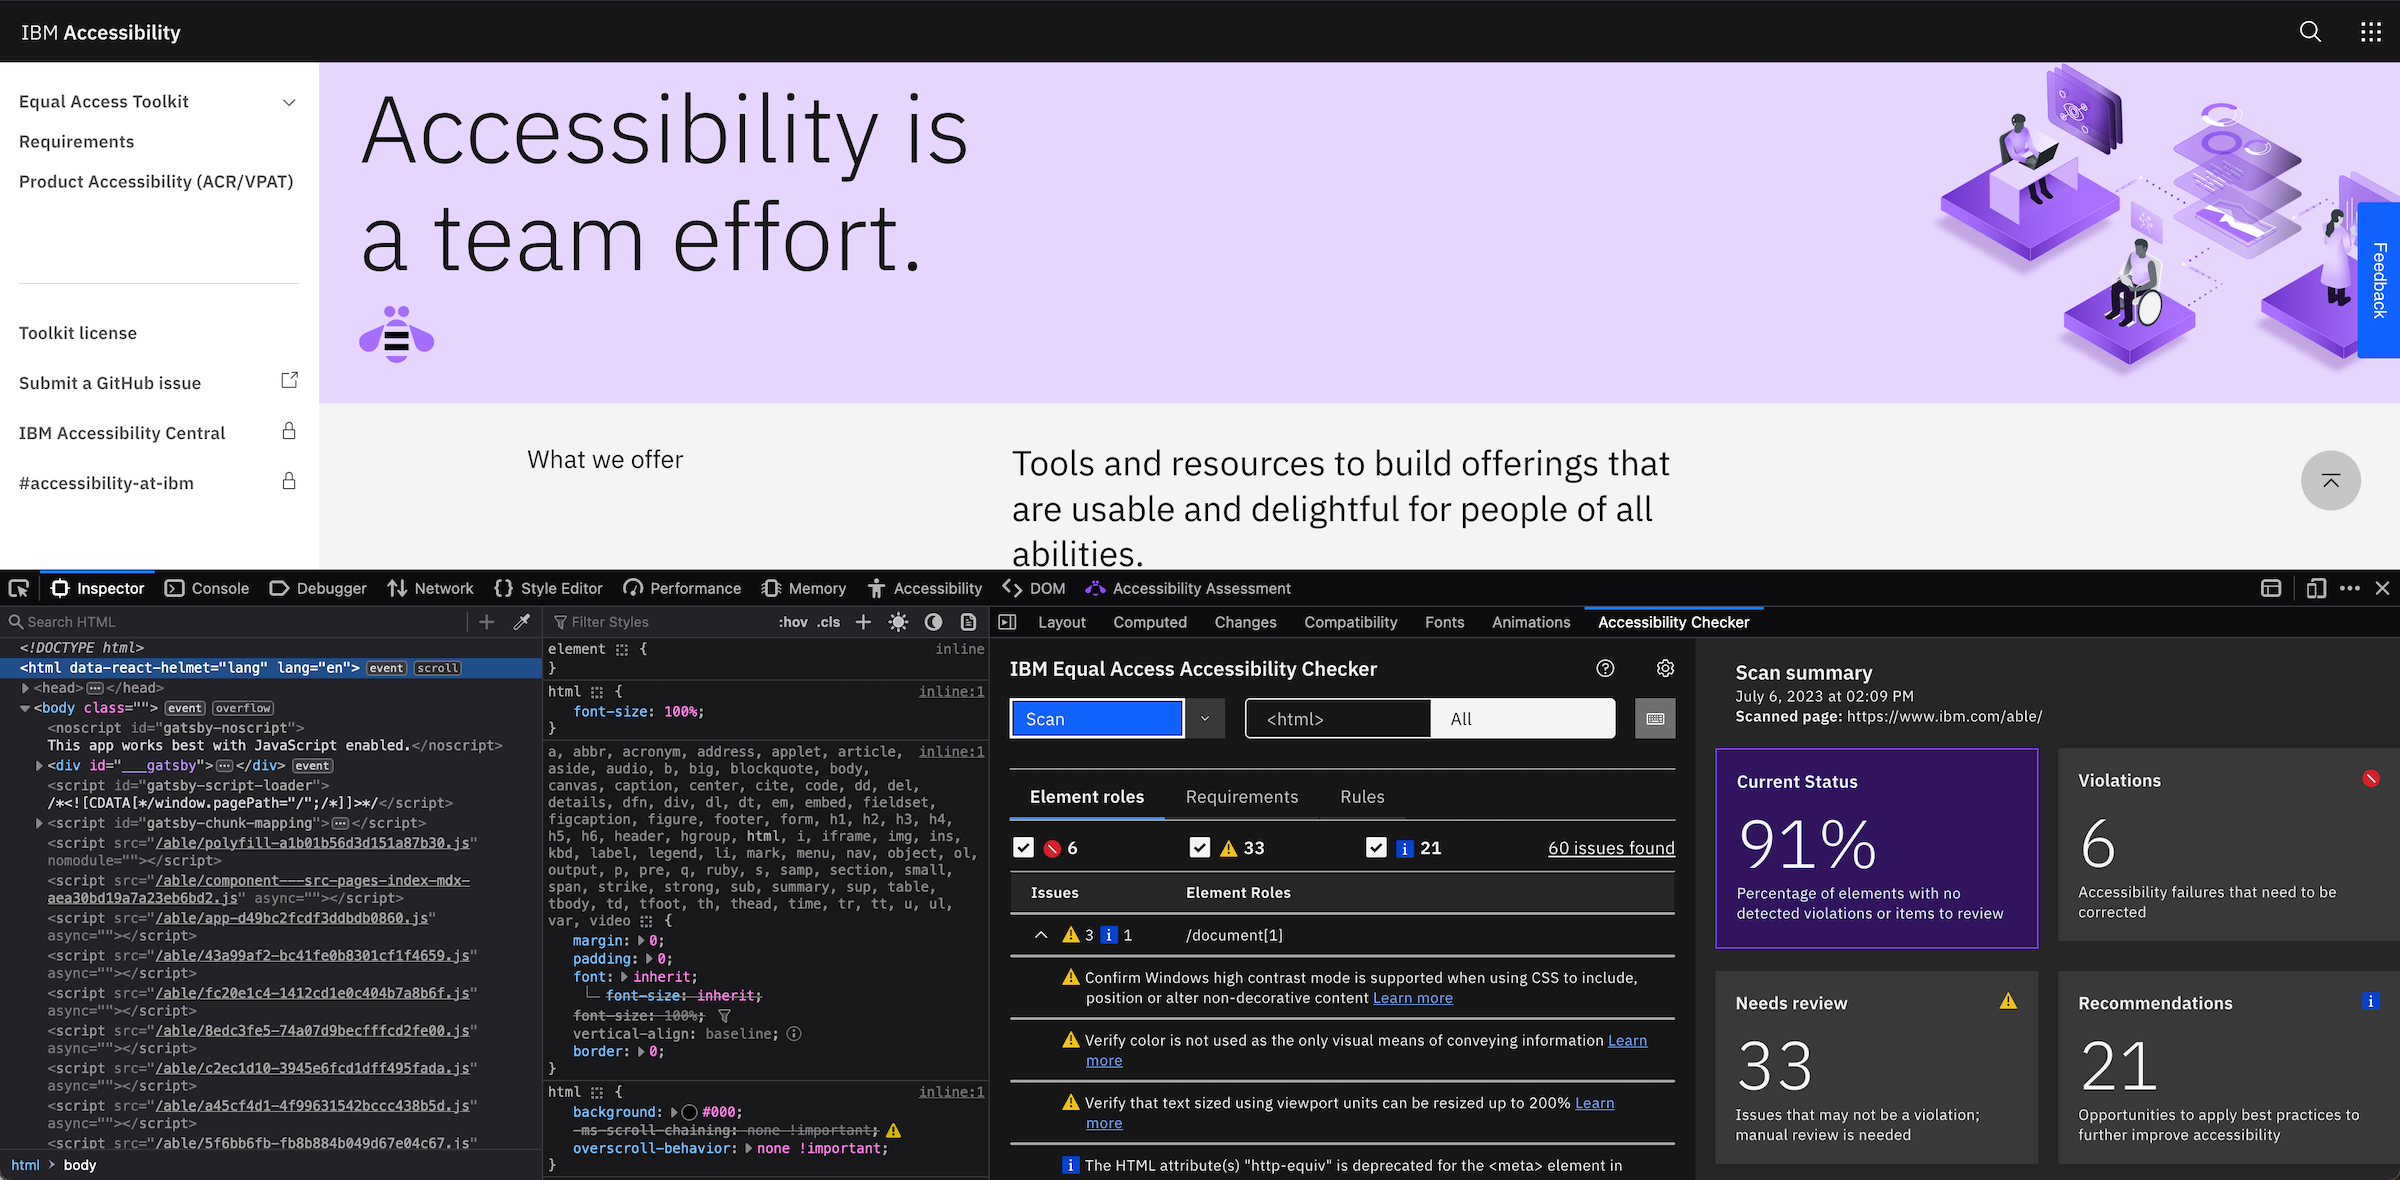Select the All scope option
The height and width of the screenshot is (1180, 2400).
[x=1523, y=718]
